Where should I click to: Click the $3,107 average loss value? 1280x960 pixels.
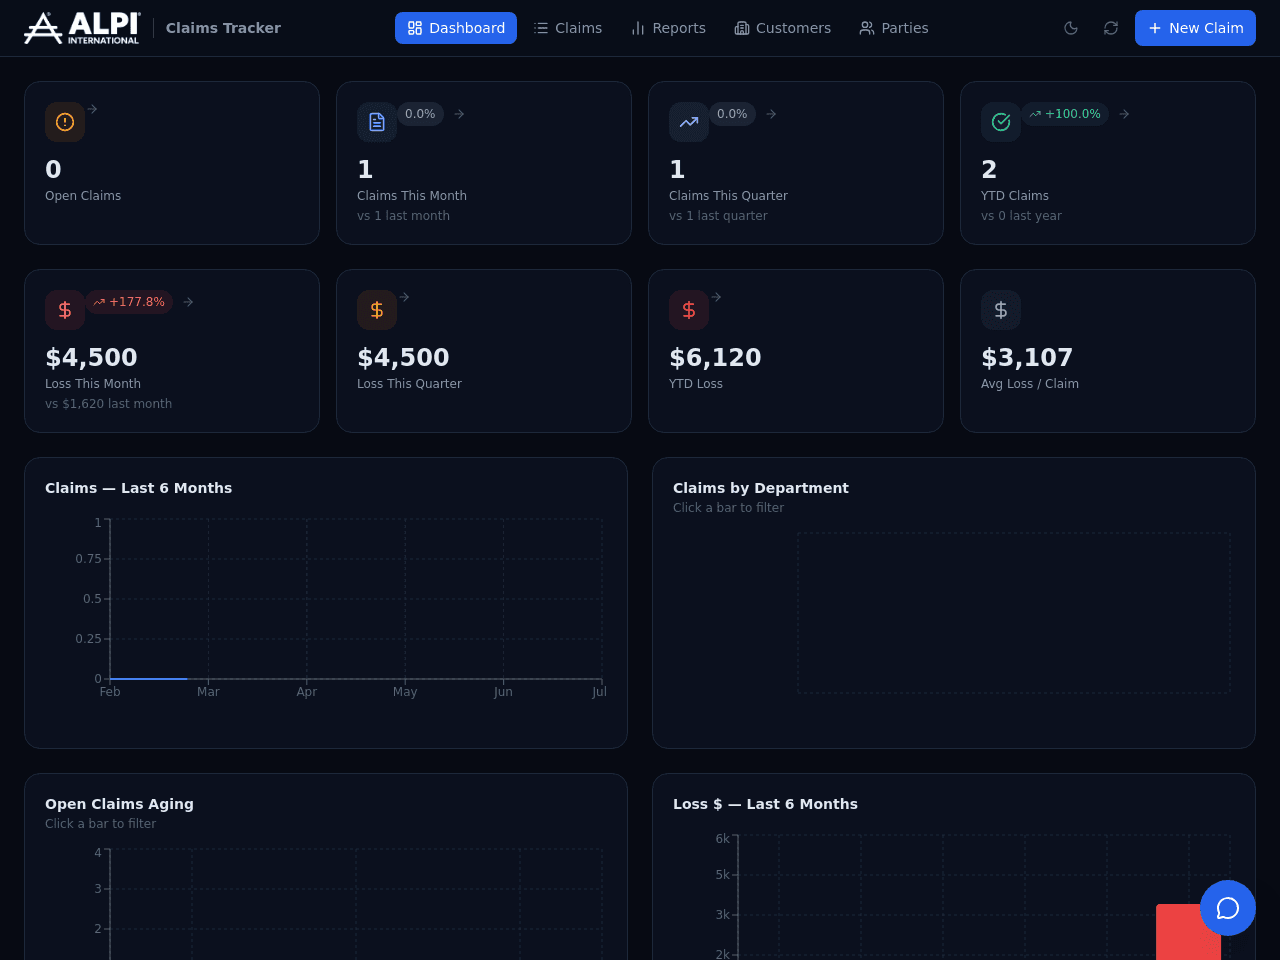click(x=1027, y=357)
